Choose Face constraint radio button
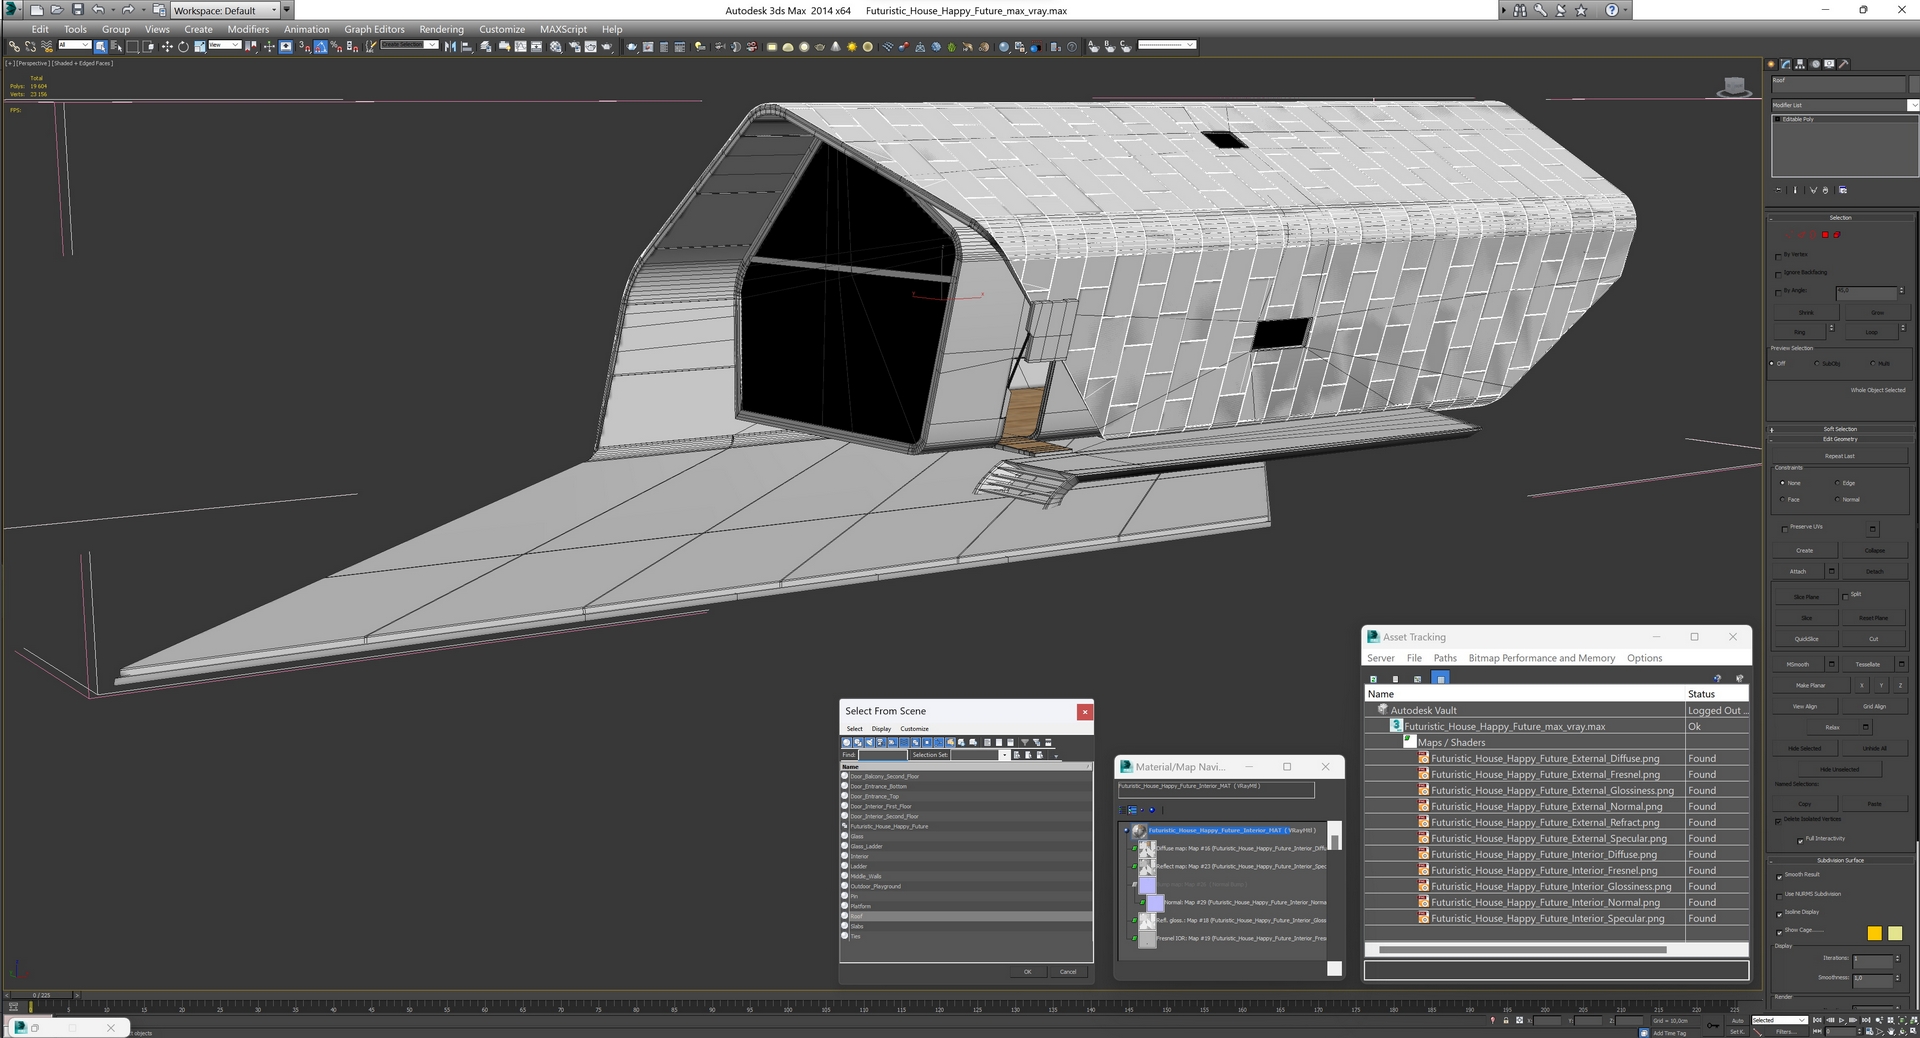The width and height of the screenshot is (1920, 1038). [1783, 500]
